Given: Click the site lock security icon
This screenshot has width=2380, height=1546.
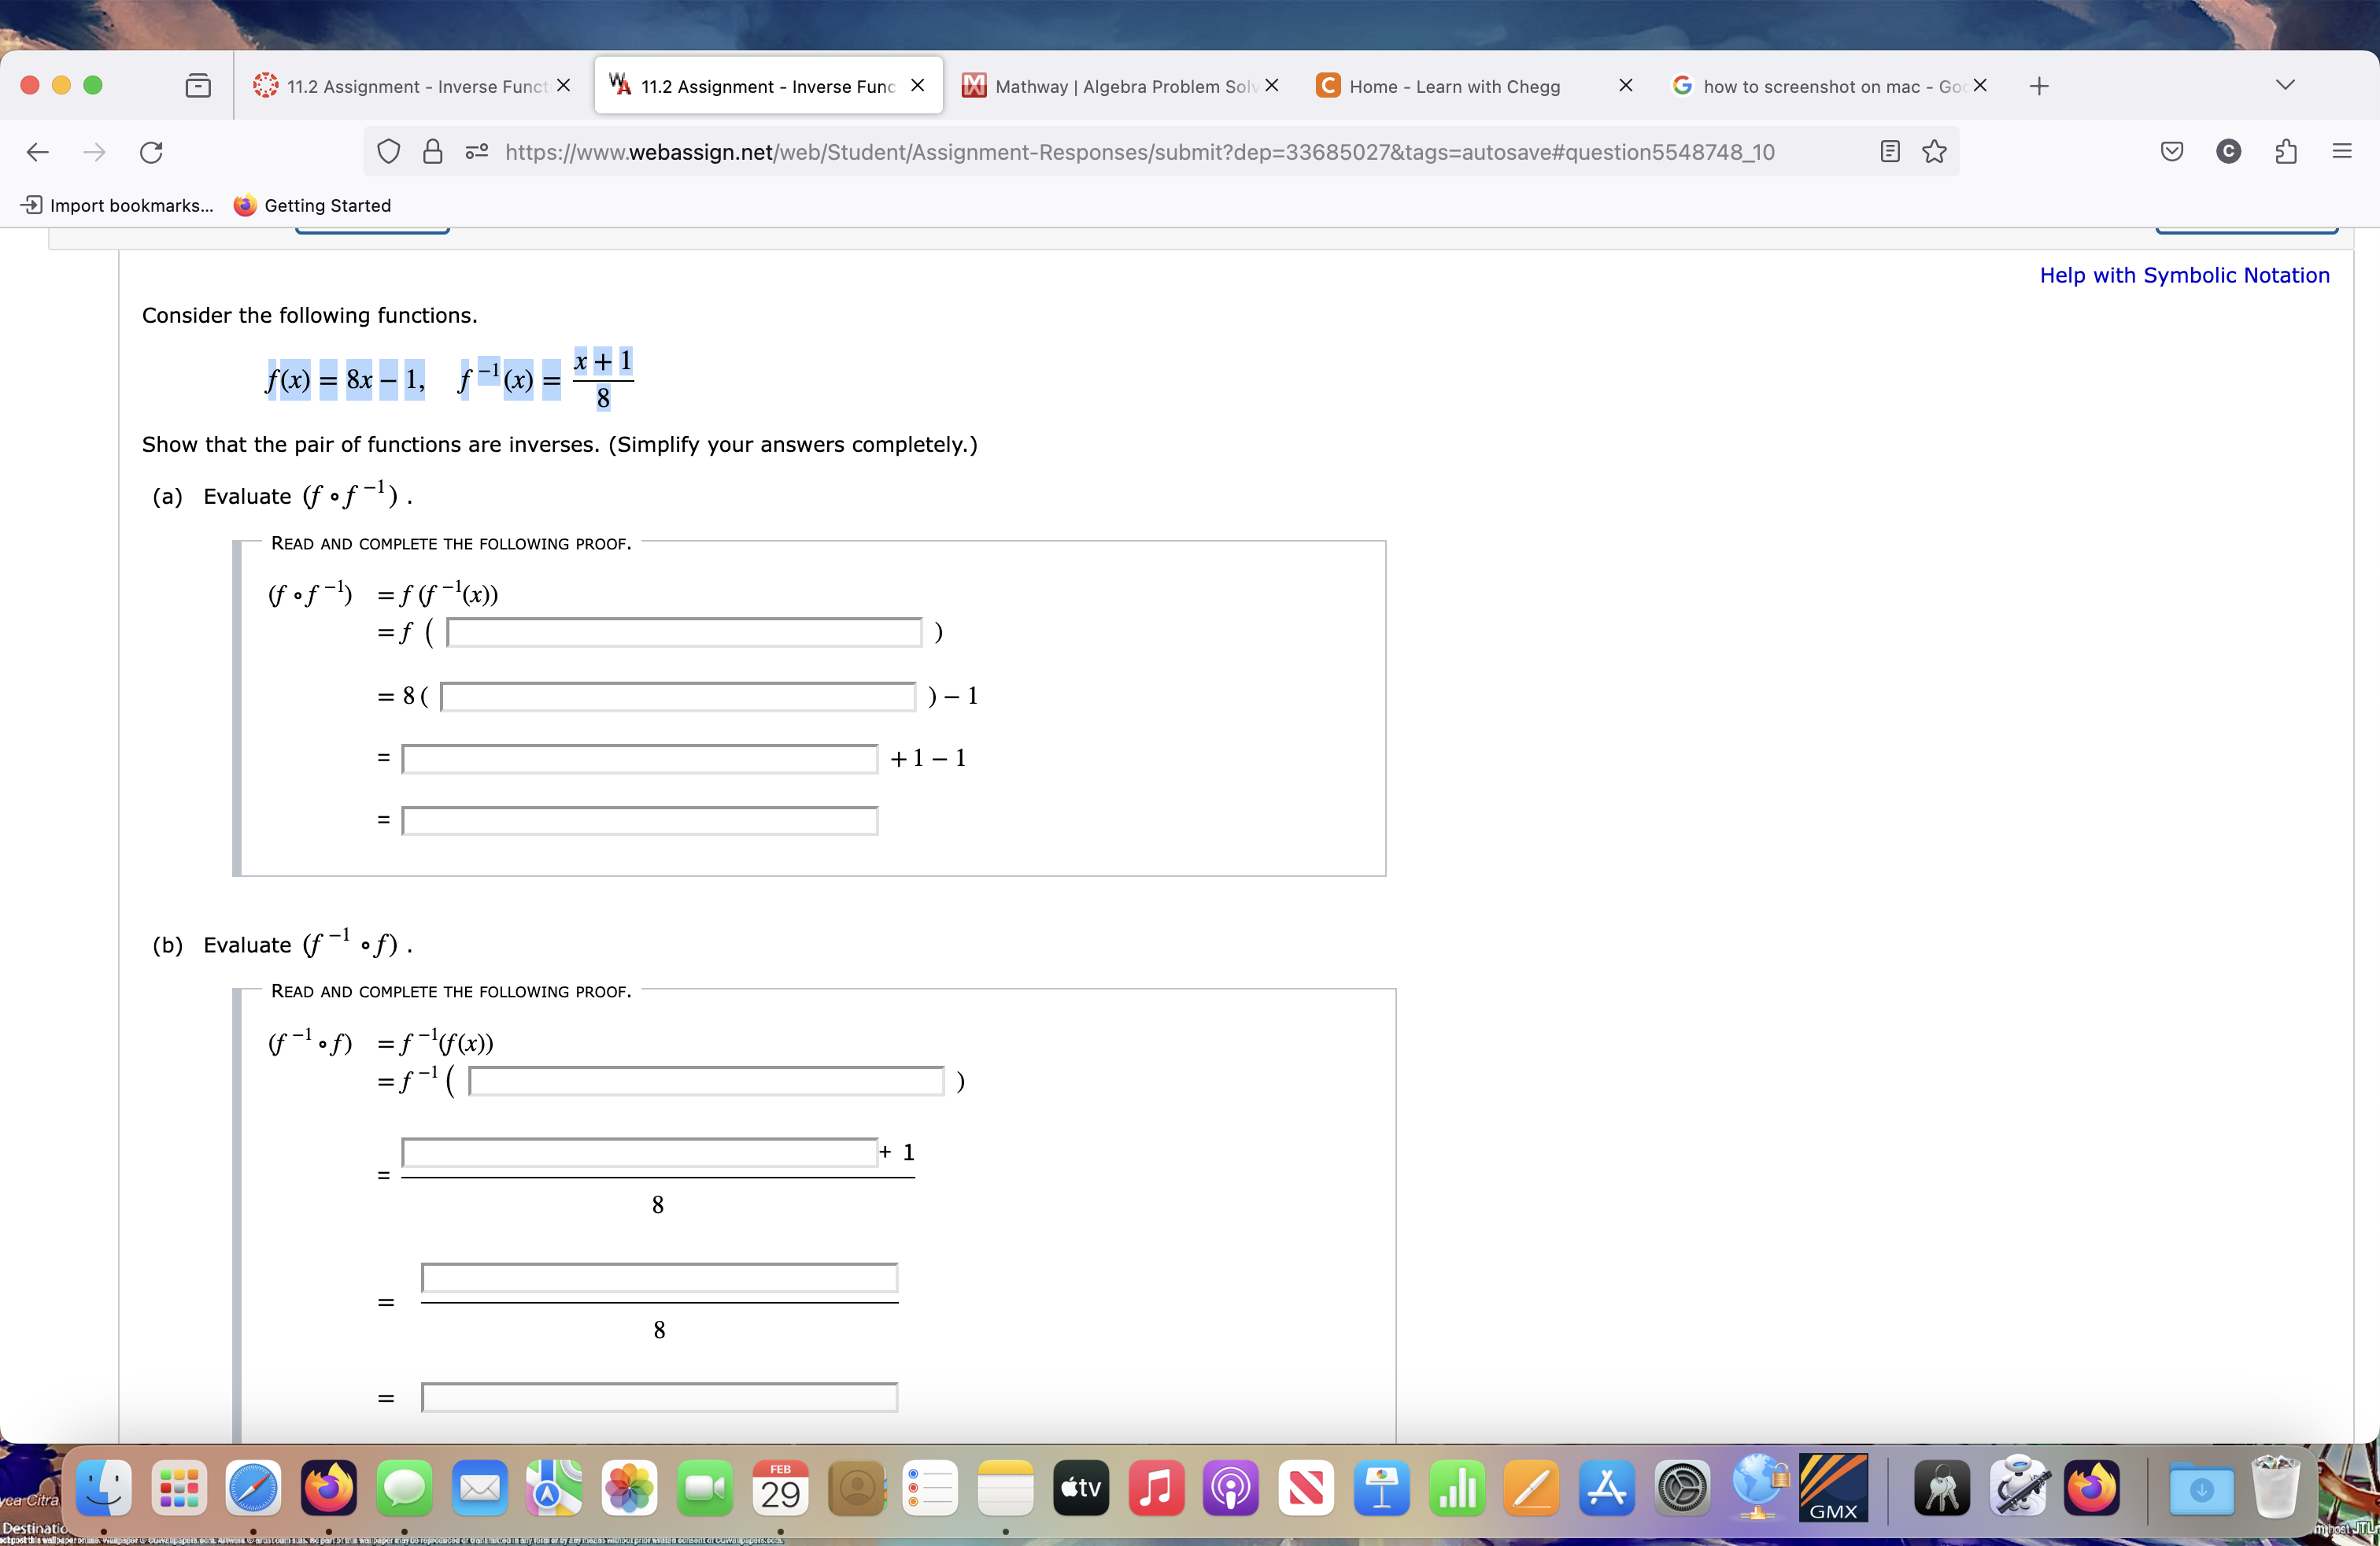Looking at the screenshot, I should 432,152.
